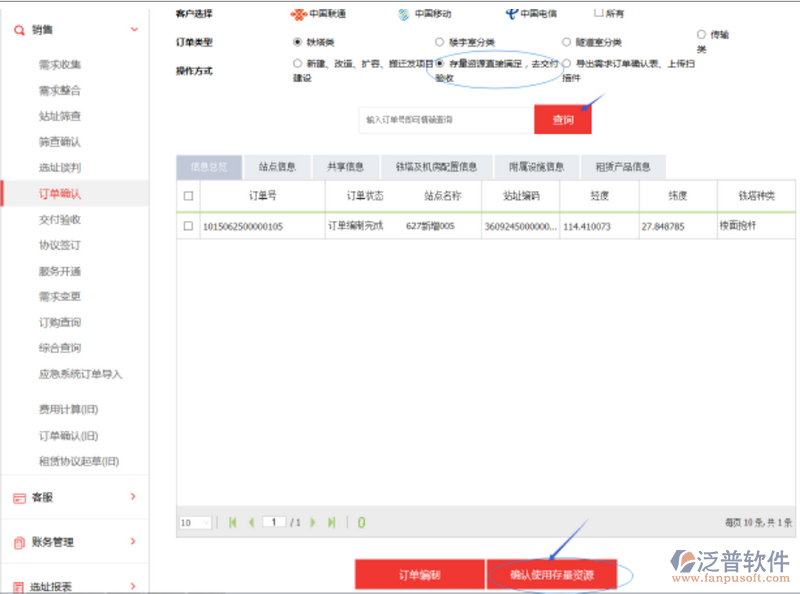Tick the checkbox for order 1015062500000105

click(x=188, y=226)
